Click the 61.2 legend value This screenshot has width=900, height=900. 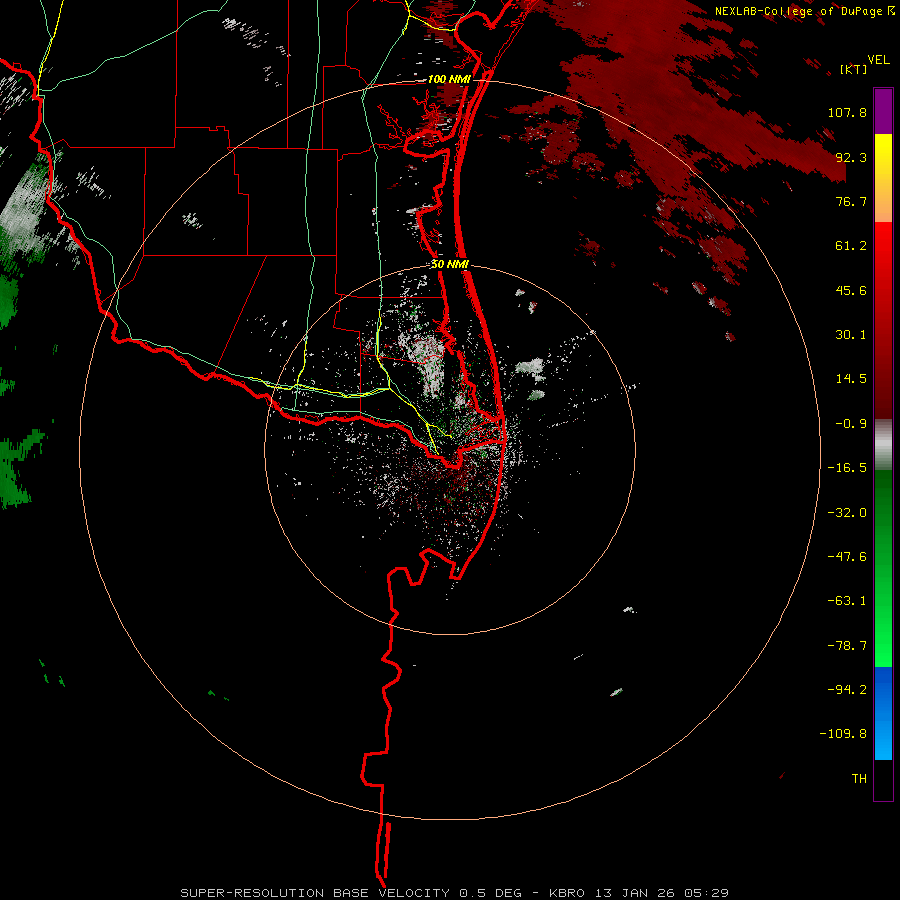(x=851, y=246)
